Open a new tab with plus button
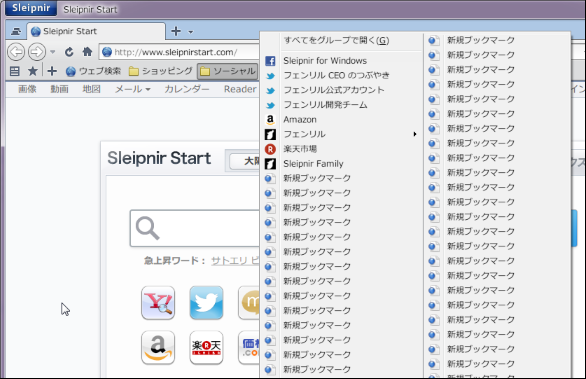Screen dimensions: 586x379 [176, 31]
